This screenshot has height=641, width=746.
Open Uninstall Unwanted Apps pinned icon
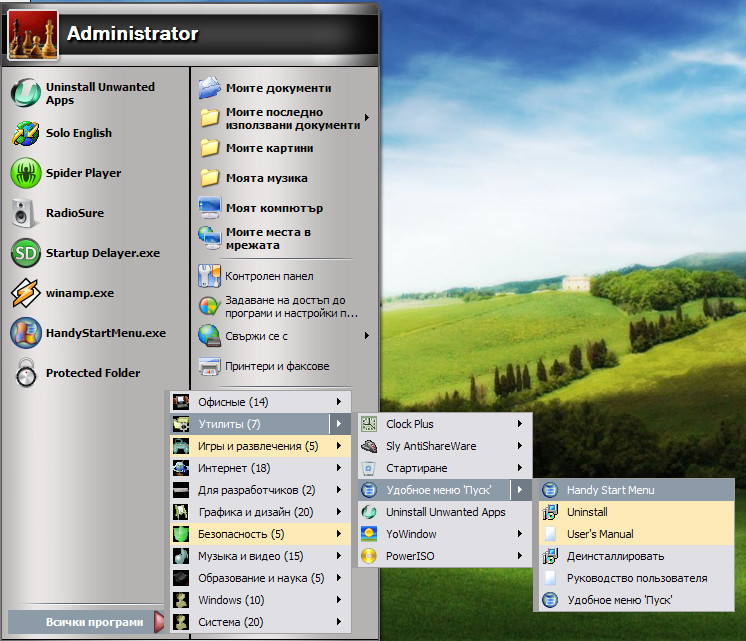26,93
